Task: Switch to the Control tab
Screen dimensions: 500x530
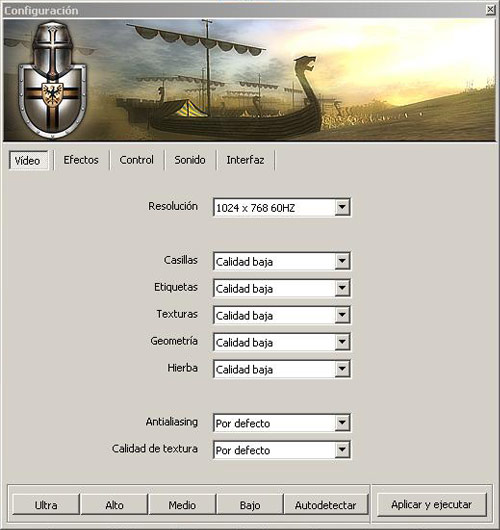Action: point(137,160)
